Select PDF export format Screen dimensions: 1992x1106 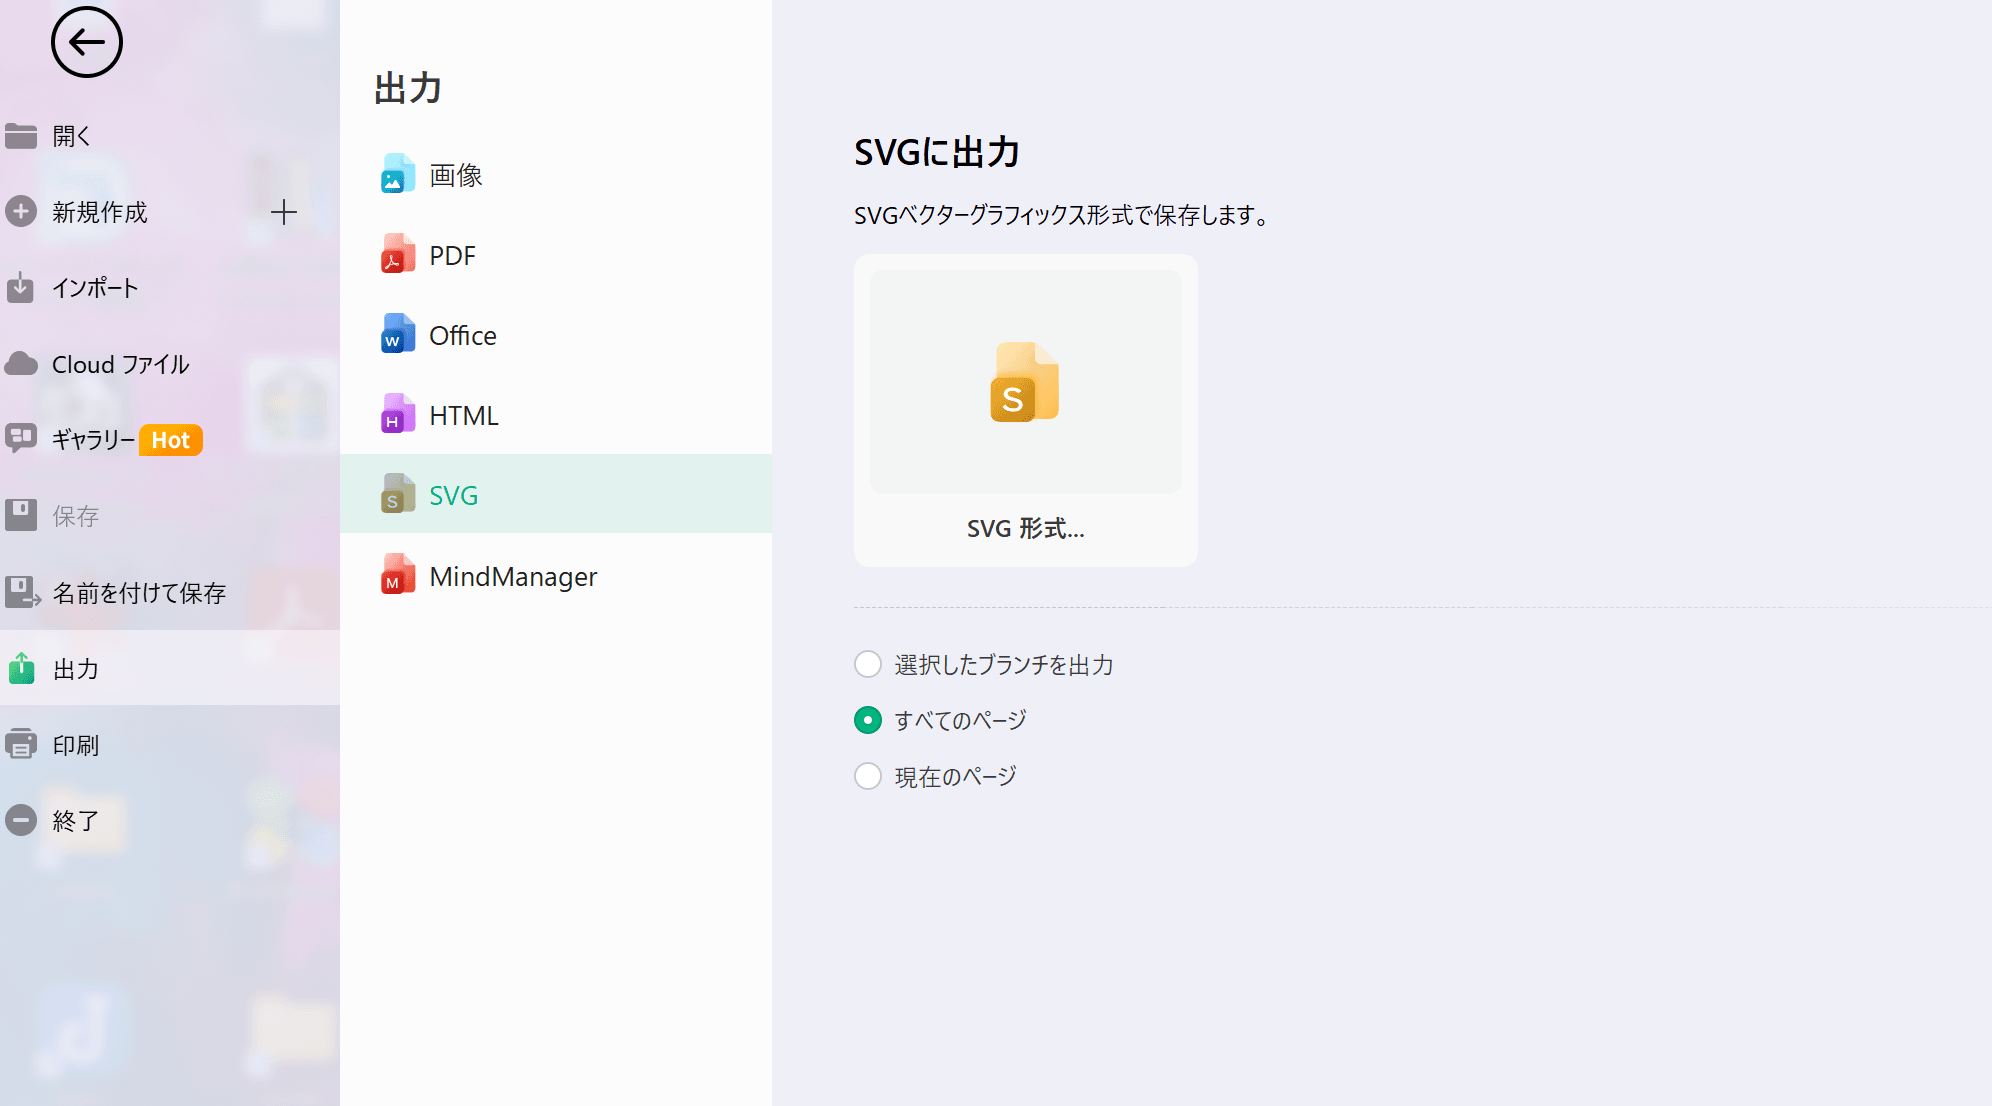(556, 255)
